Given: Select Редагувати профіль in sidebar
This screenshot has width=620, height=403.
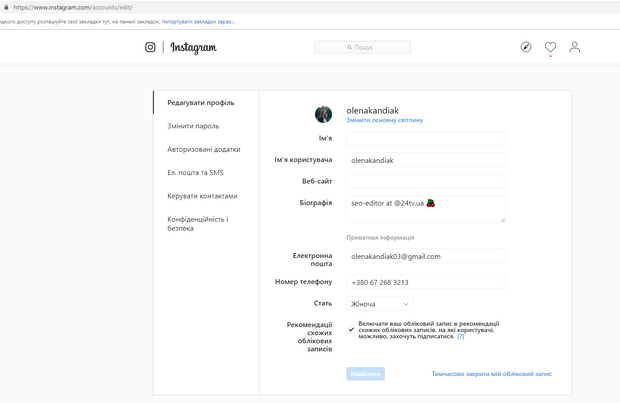Looking at the screenshot, I should (x=201, y=103).
